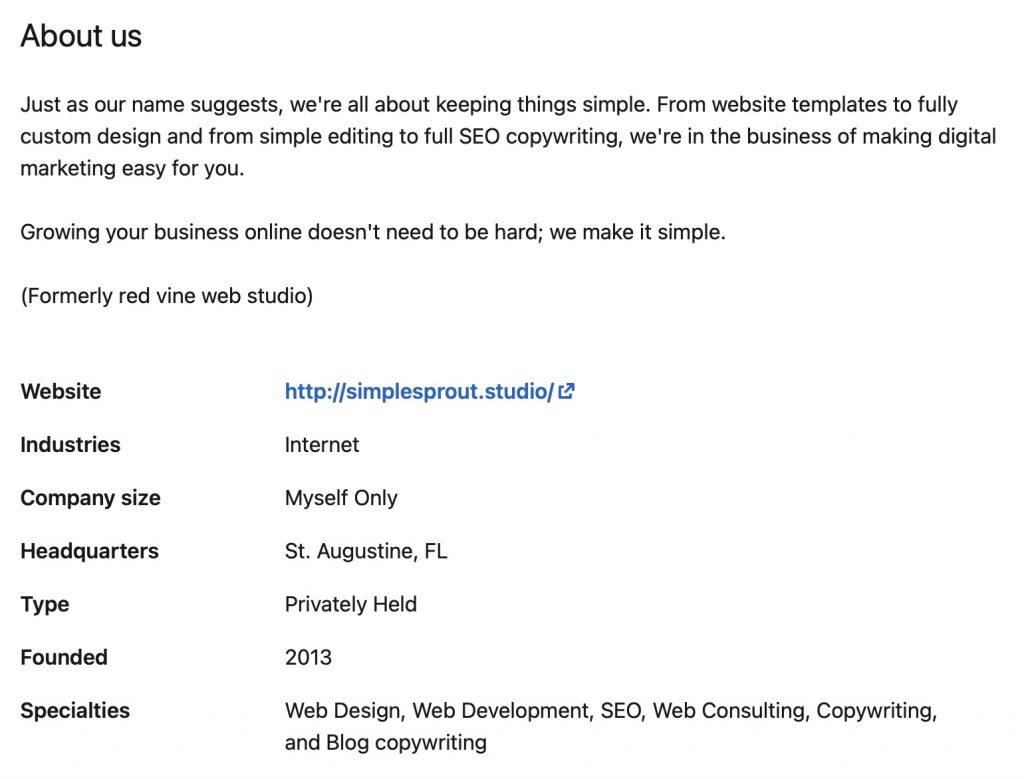1024x779 pixels.
Task: Click the About us heading
Action: click(x=81, y=37)
